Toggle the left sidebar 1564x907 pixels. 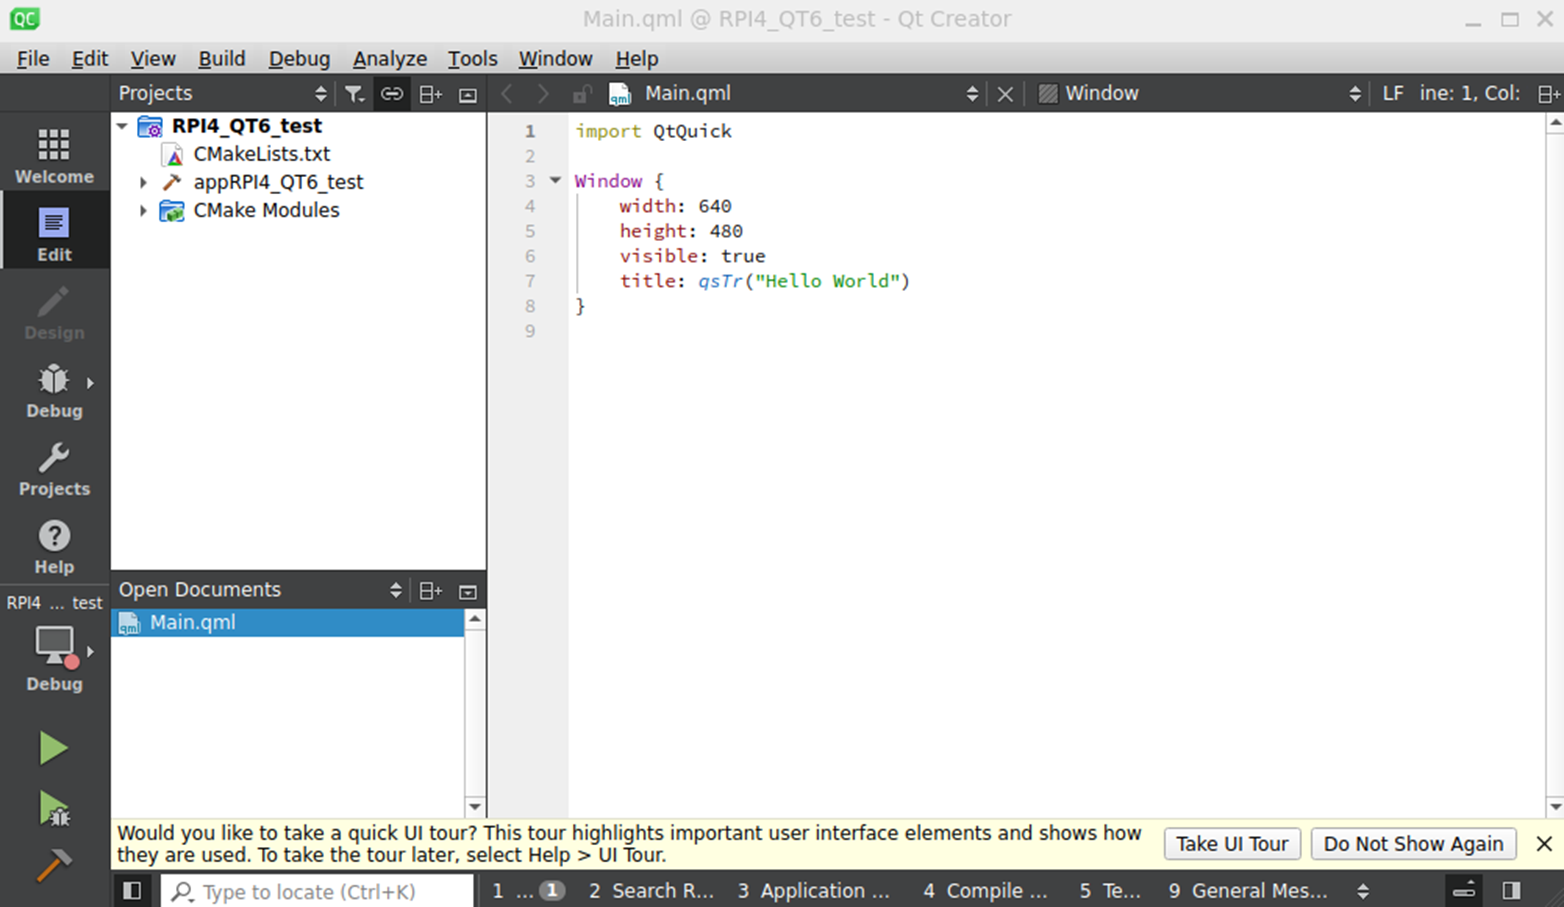(x=132, y=890)
